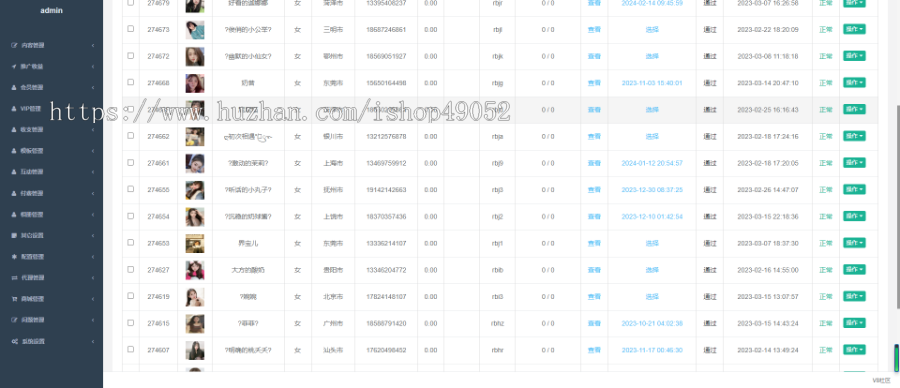Click date link 2023-11-03 15:40:01
Screen dimensions: 900x388
(651, 83)
